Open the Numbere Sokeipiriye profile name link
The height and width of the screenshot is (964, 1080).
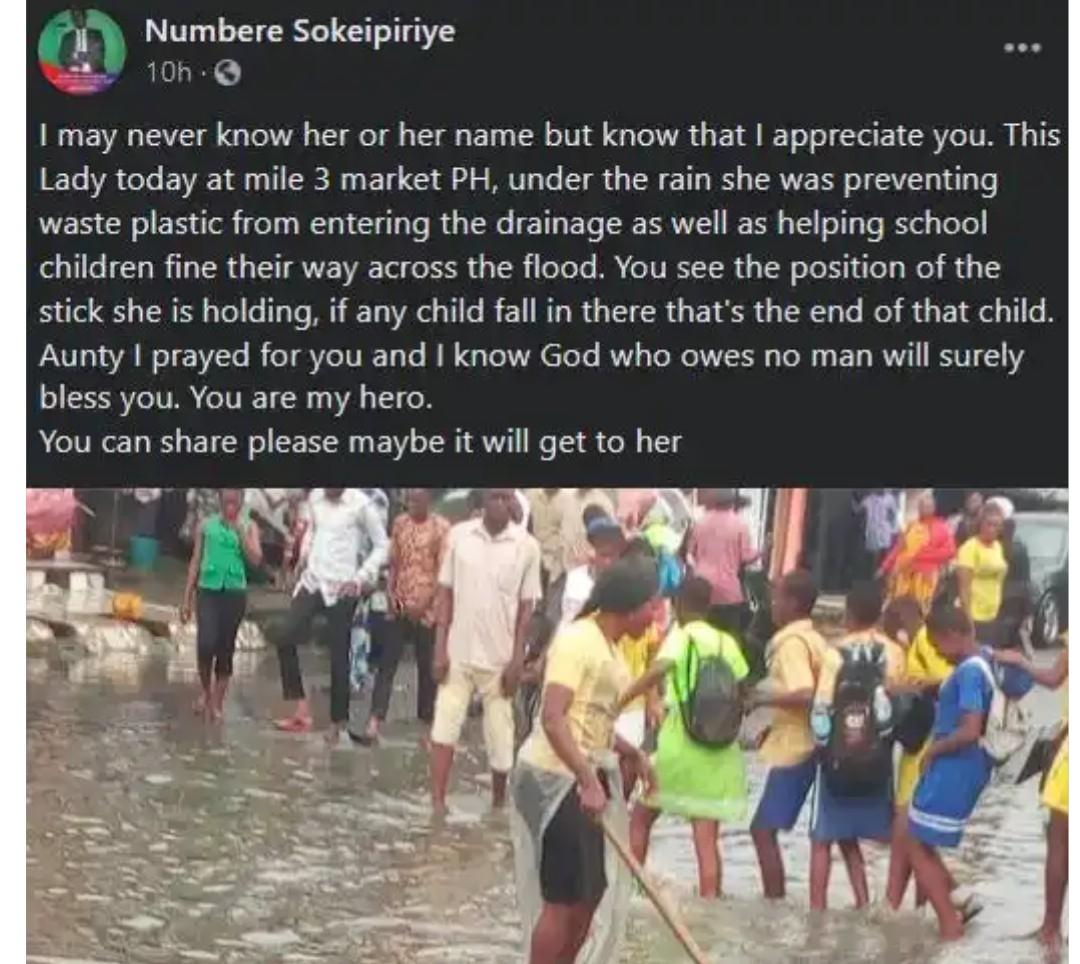[x=300, y=32]
